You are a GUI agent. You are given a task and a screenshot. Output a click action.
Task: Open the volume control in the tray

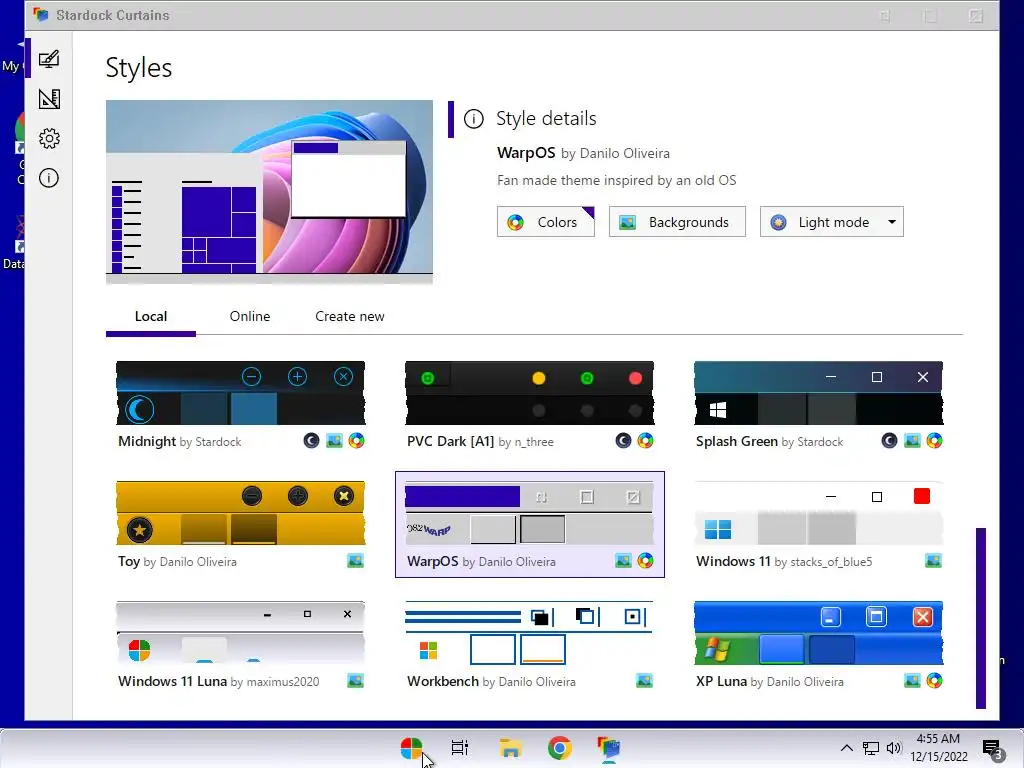[x=894, y=748]
